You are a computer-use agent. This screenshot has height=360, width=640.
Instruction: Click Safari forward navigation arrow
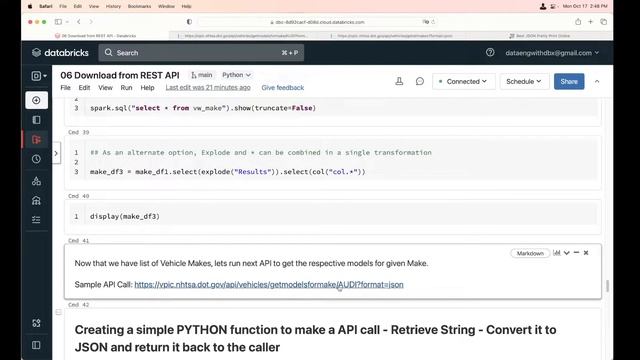coord(91,22)
